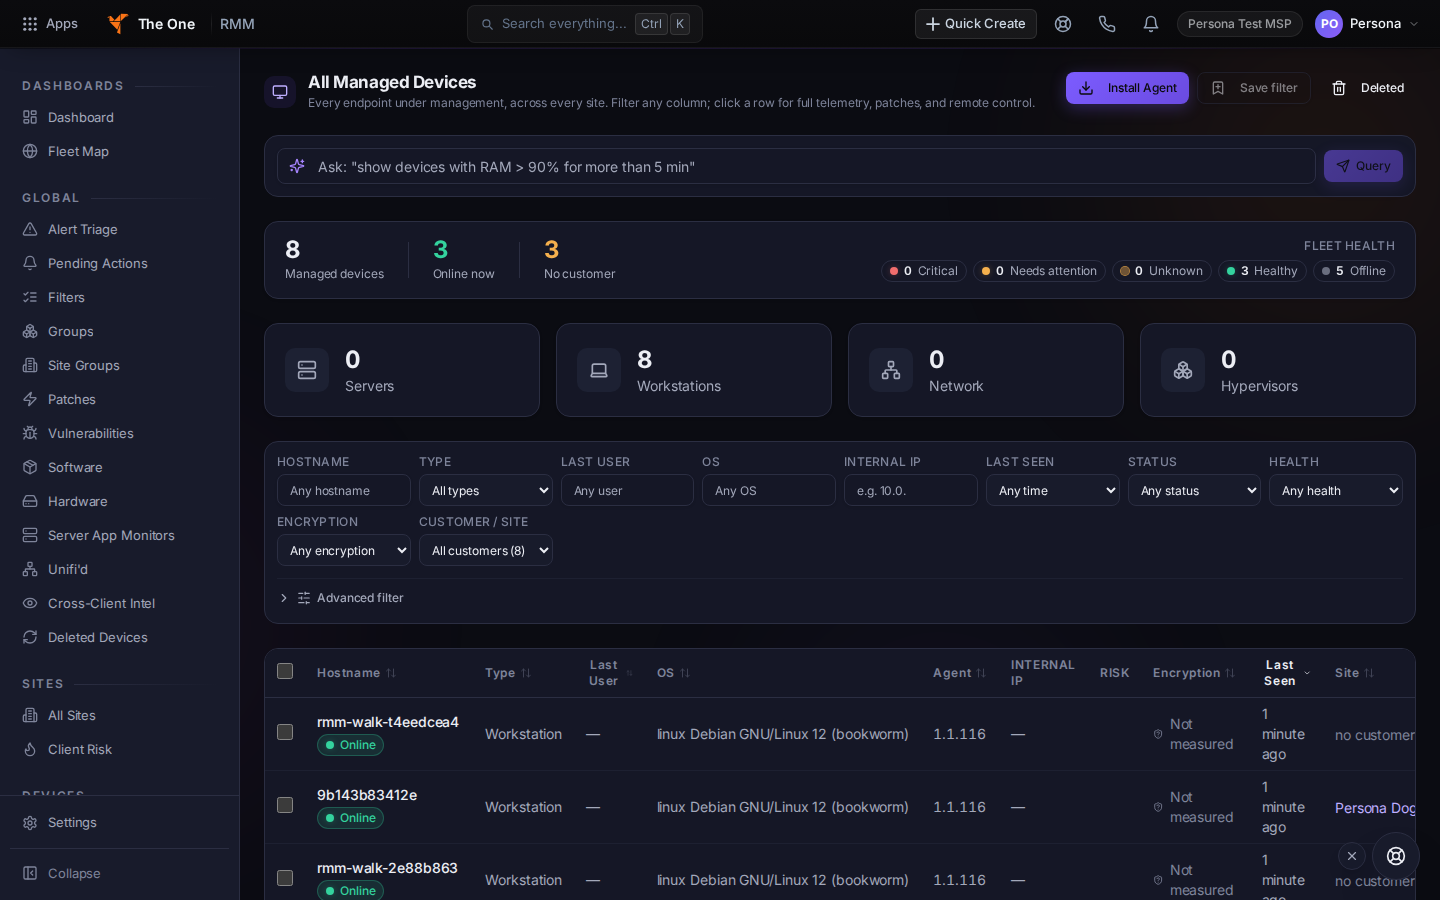The height and width of the screenshot is (900, 1440).
Task: Open the Health filter dropdown
Action: (1336, 490)
